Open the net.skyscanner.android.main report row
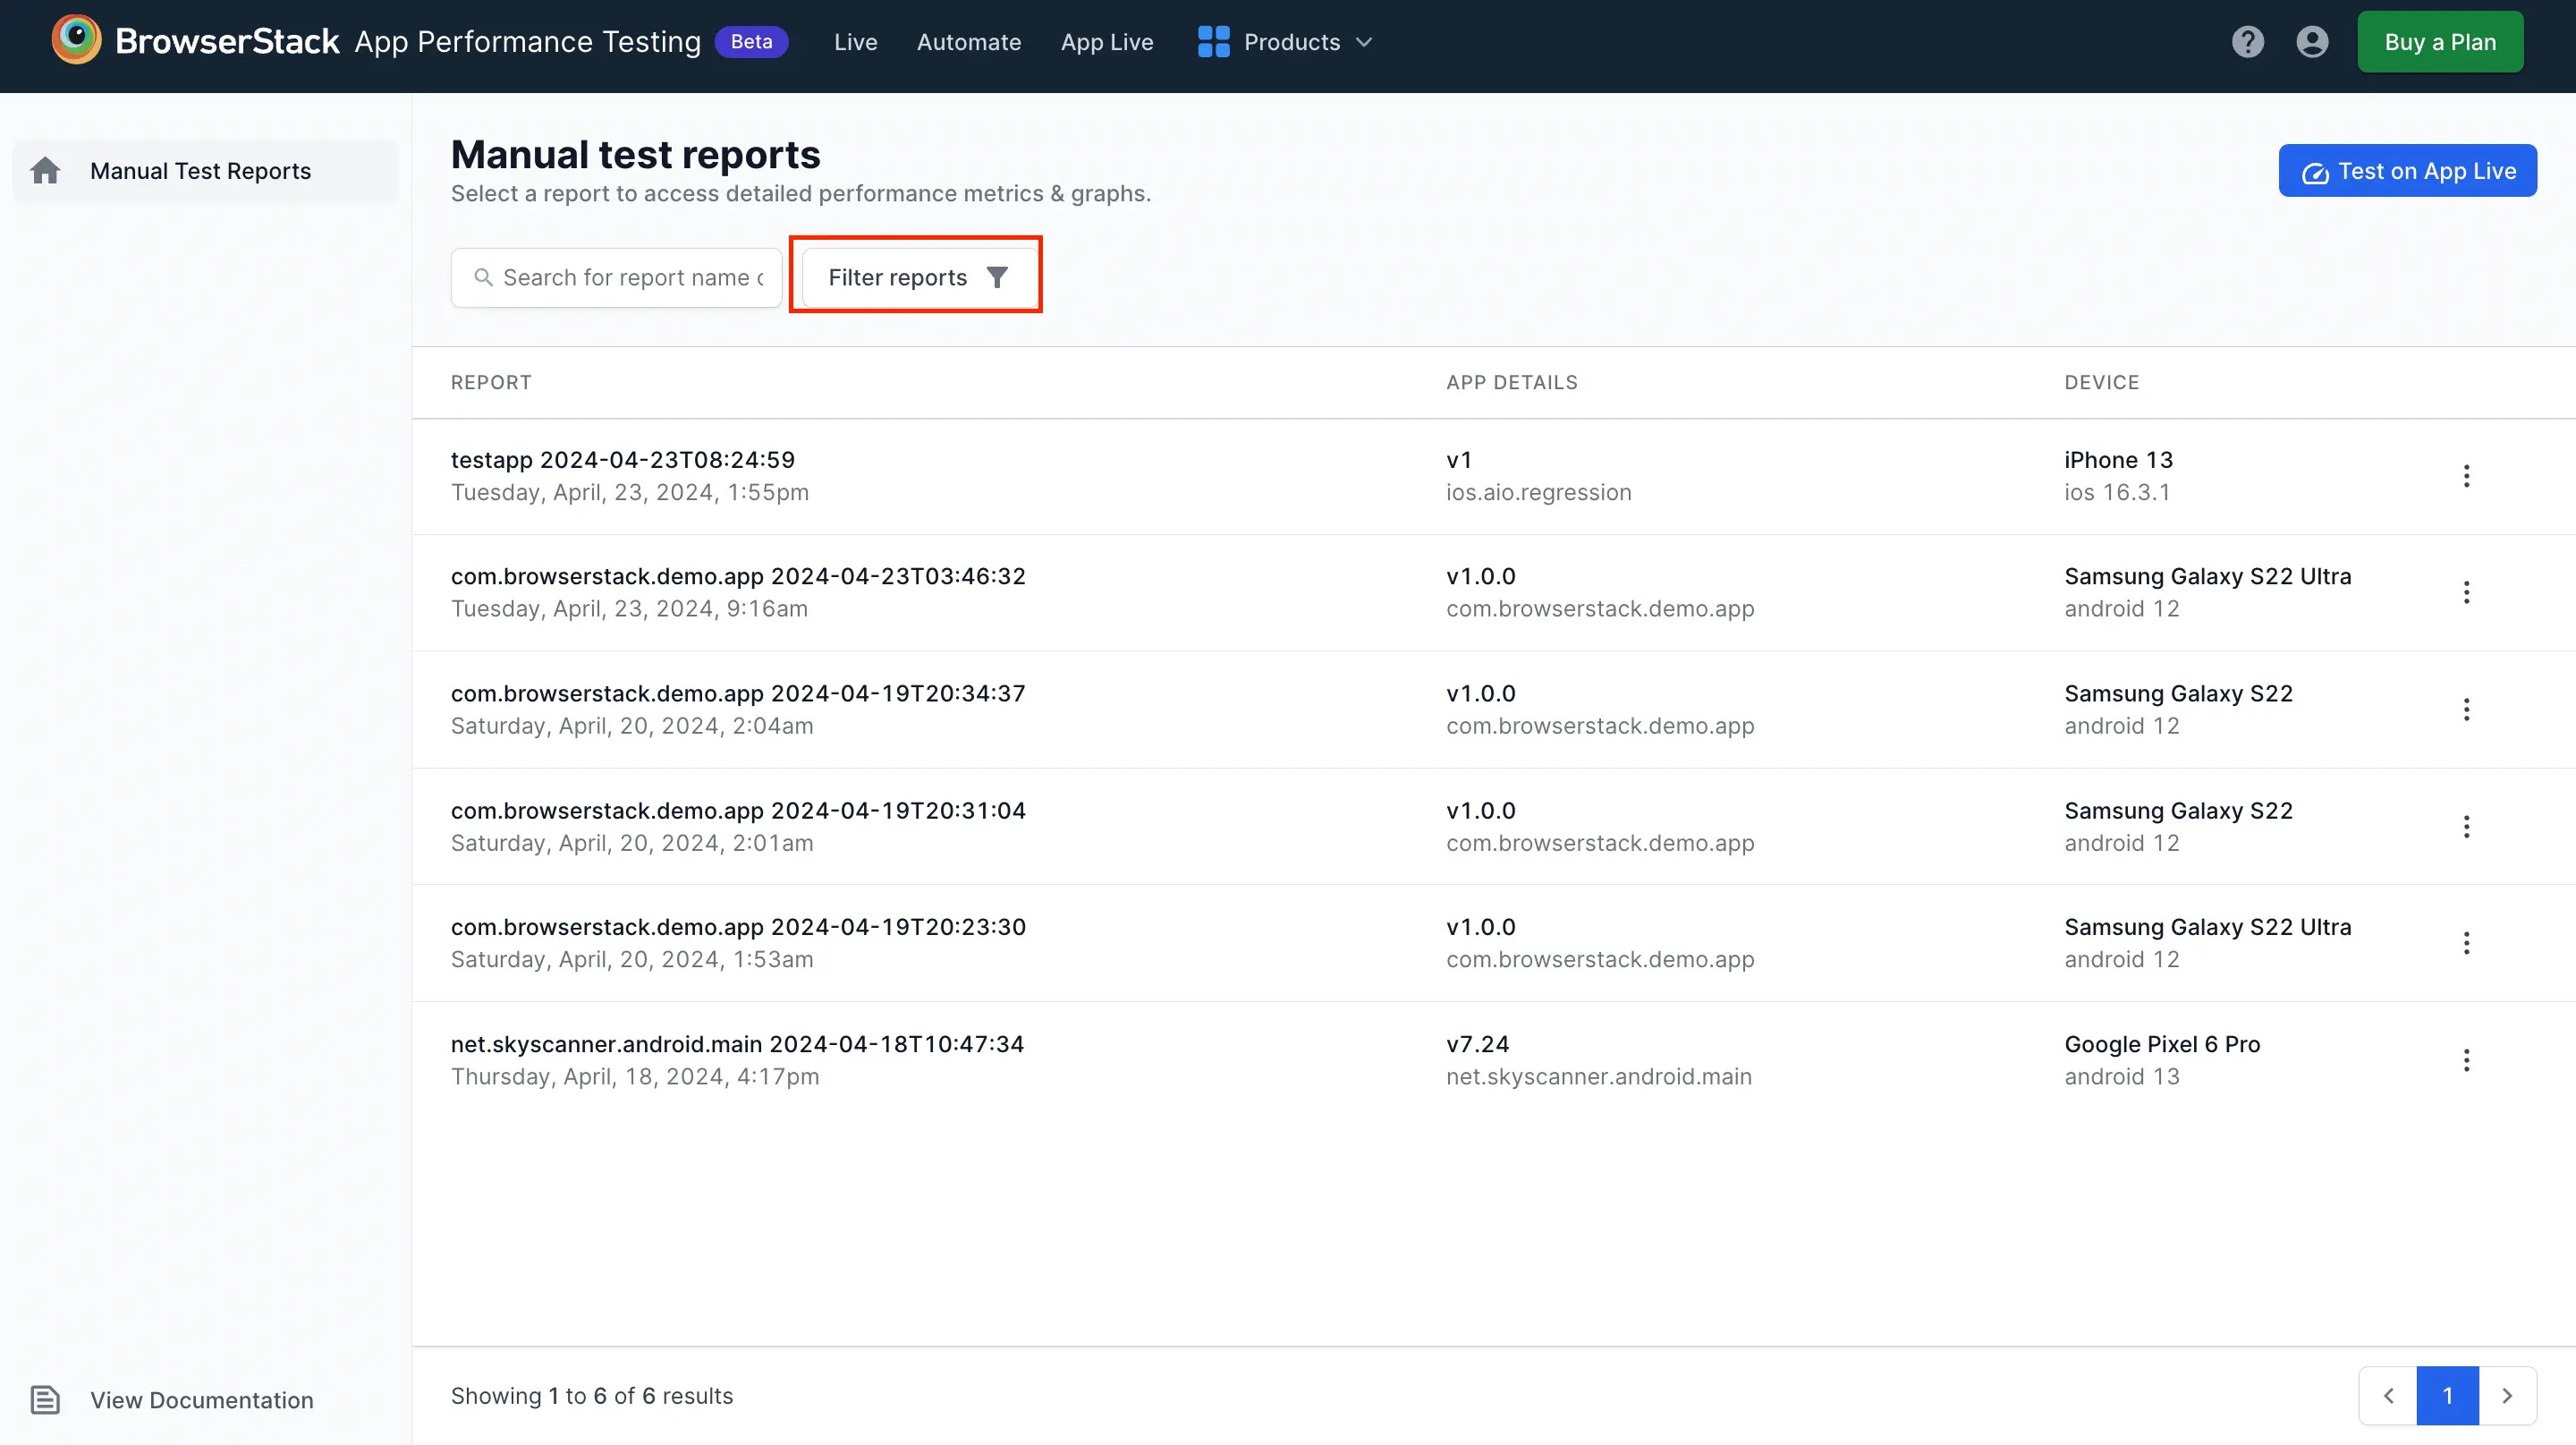 [x=737, y=1044]
